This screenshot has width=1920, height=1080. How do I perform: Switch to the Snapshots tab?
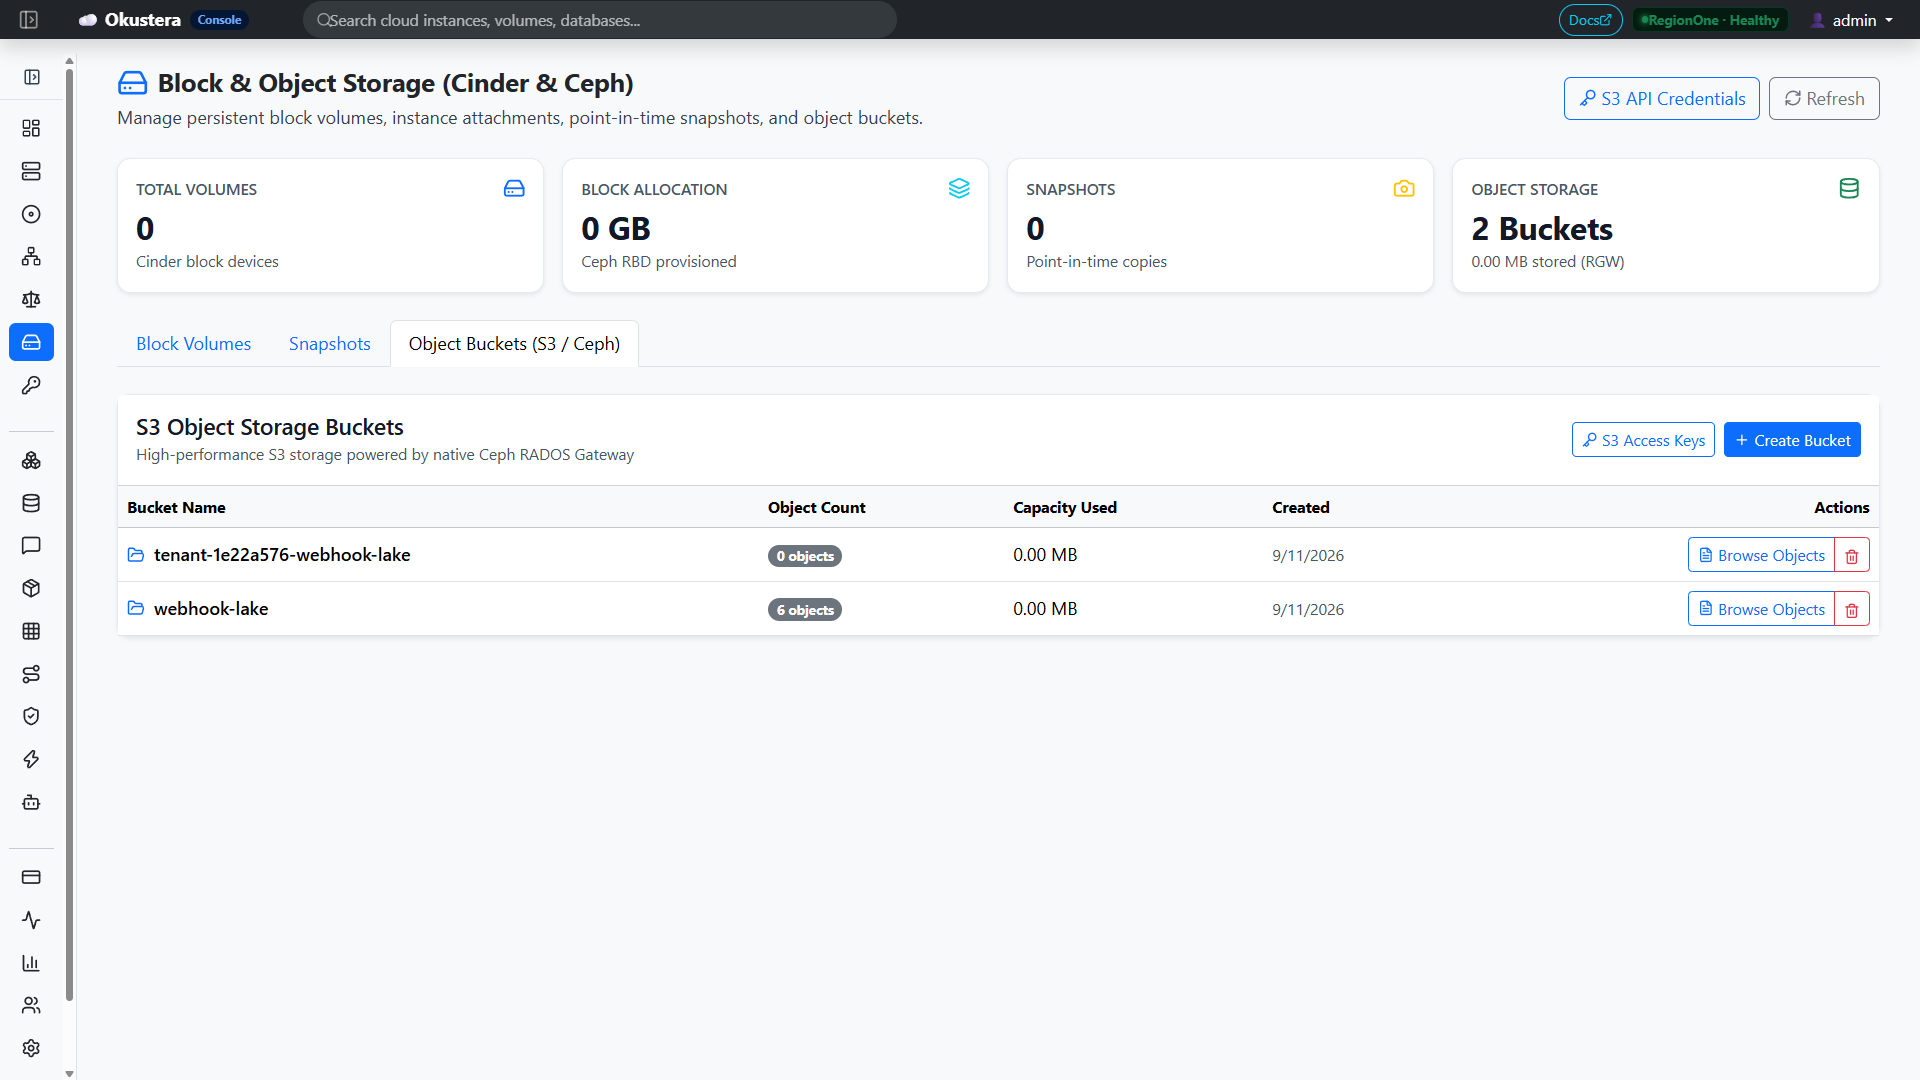click(x=330, y=344)
